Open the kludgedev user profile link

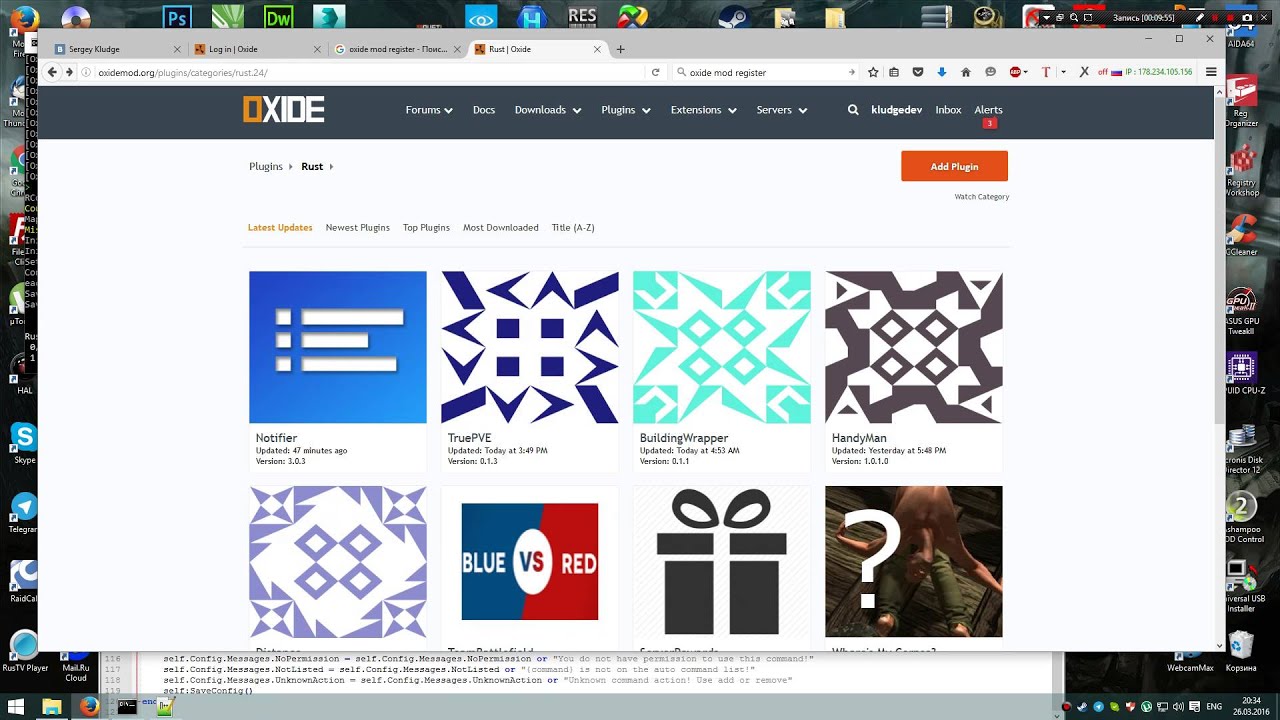896,110
